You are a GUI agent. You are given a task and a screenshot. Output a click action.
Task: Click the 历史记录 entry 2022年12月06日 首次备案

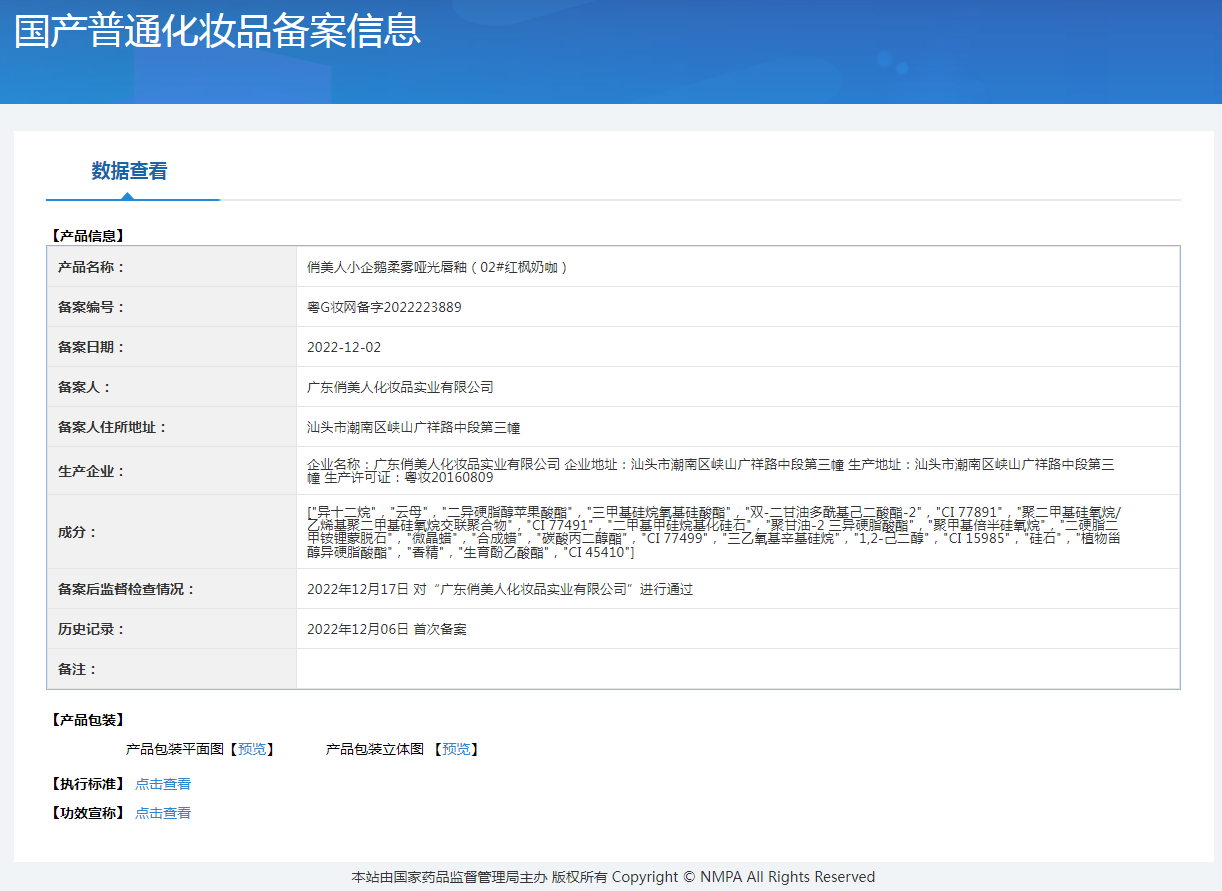click(x=387, y=629)
